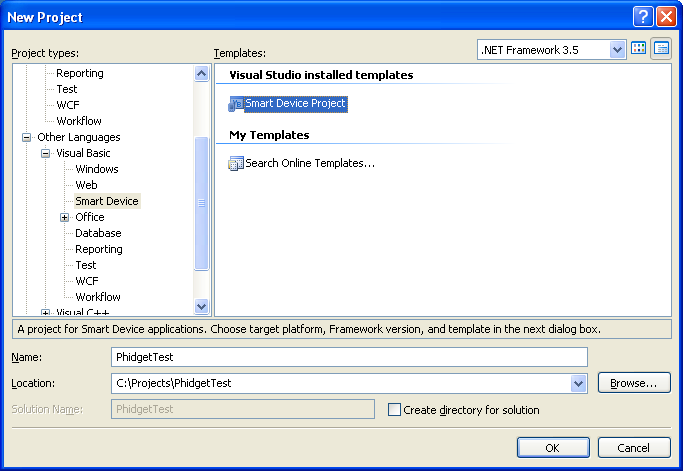
Task: Switch to small icons view
Action: (661, 49)
